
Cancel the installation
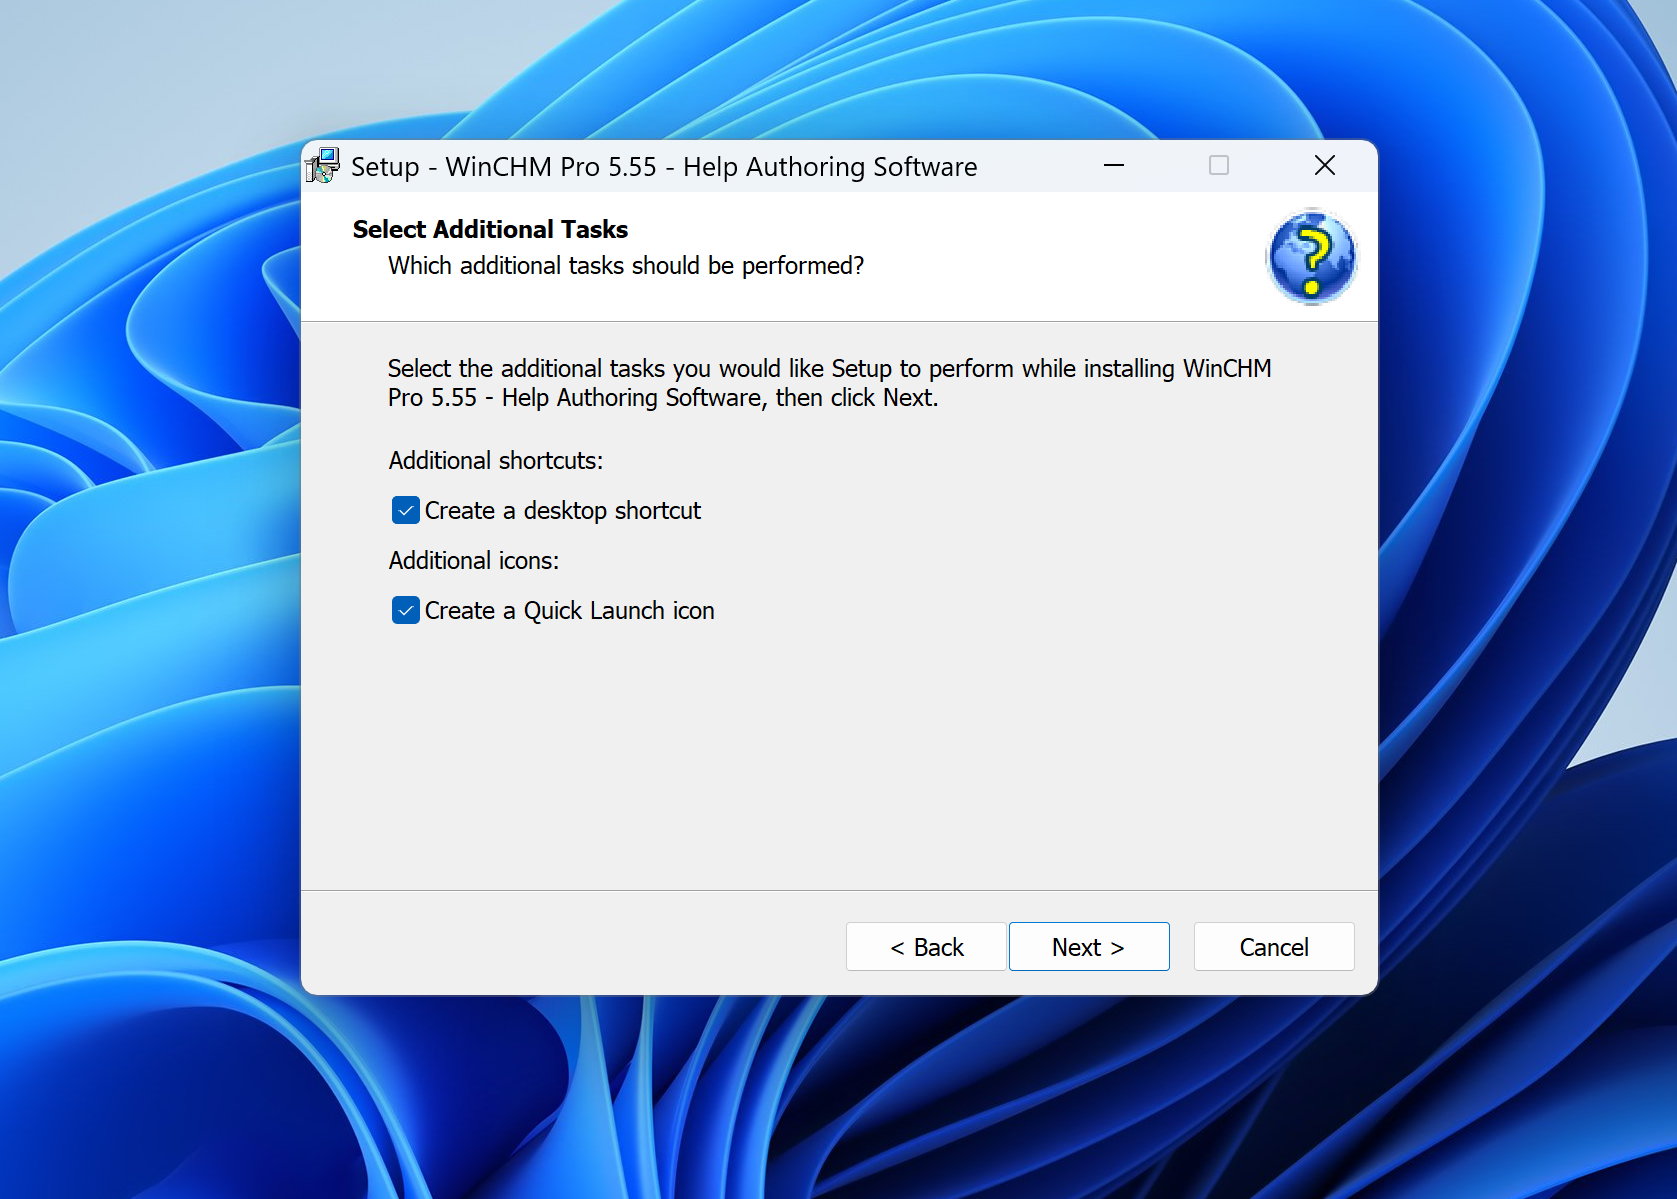1273,947
